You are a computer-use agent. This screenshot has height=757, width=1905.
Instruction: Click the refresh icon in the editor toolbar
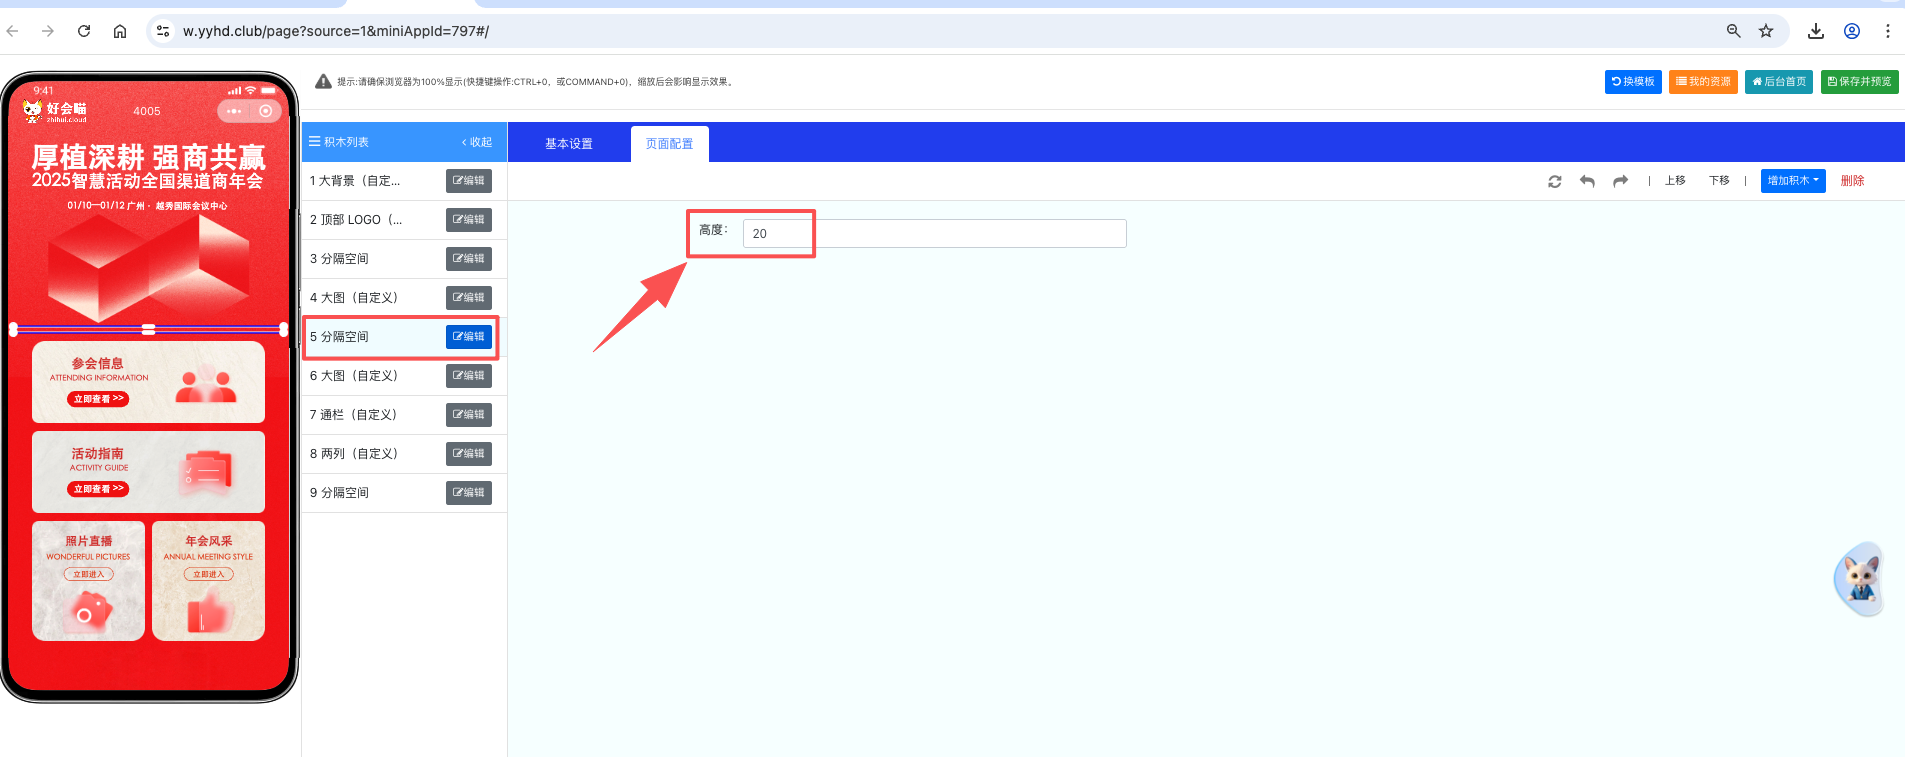tap(1554, 181)
